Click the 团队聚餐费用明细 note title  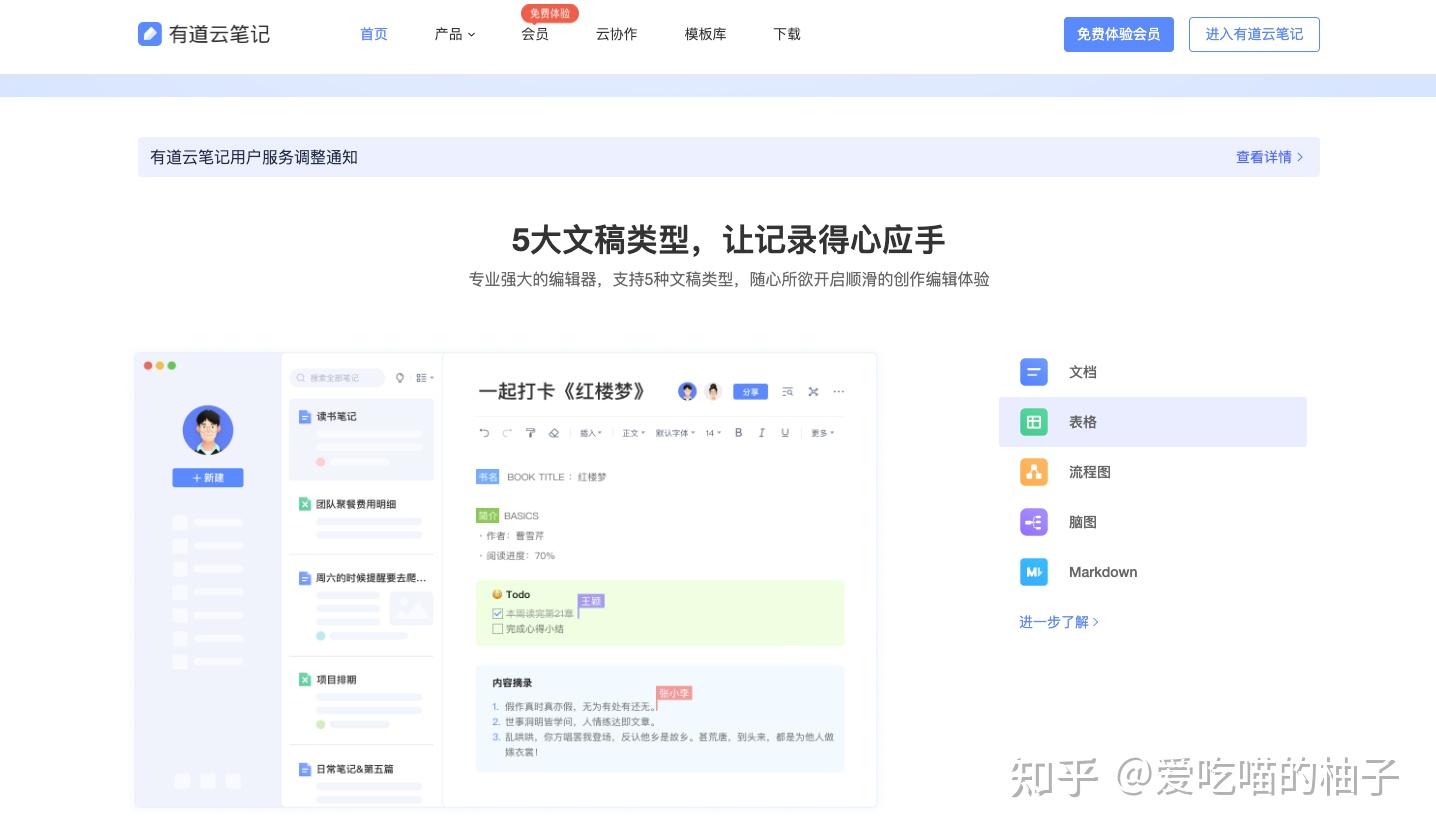point(356,504)
